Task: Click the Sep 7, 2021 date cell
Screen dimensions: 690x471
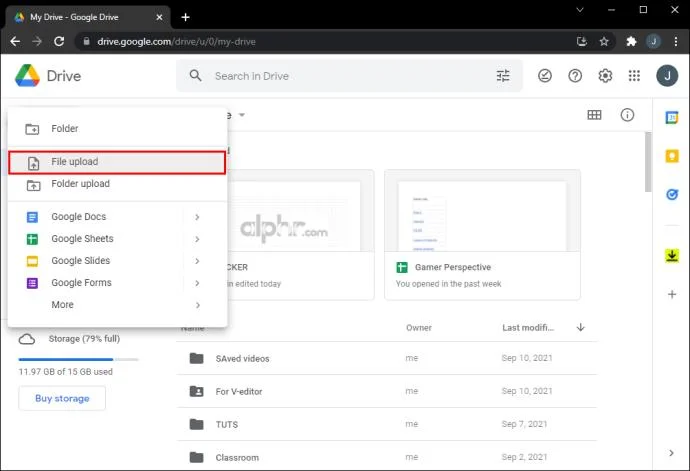Action: (x=524, y=424)
